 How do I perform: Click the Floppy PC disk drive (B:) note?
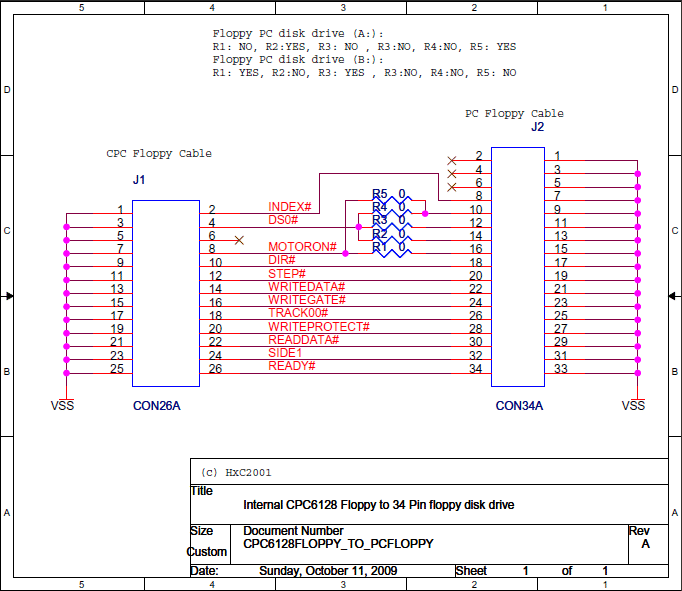pyautogui.click(x=298, y=59)
